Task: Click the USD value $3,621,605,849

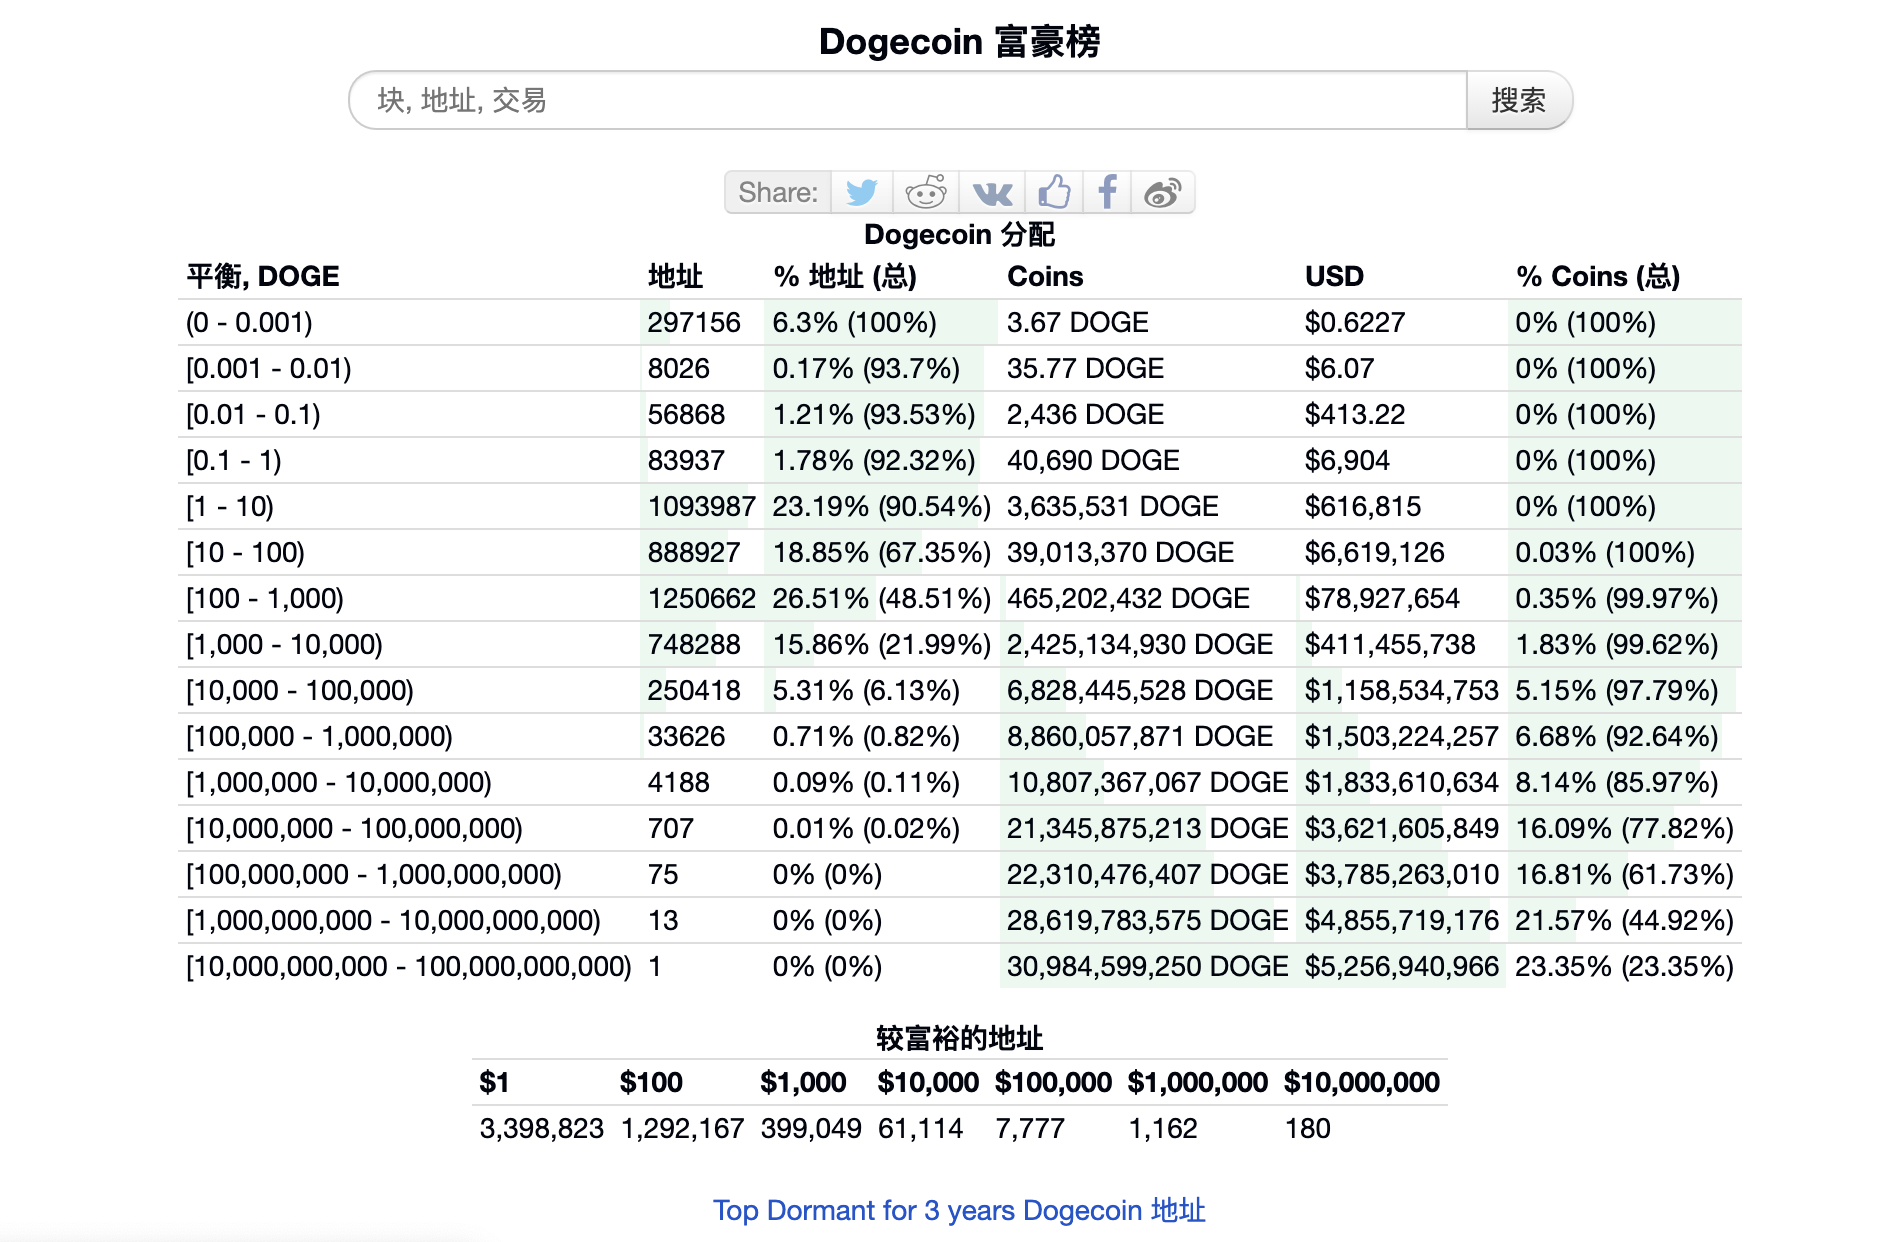Action: click(1401, 828)
